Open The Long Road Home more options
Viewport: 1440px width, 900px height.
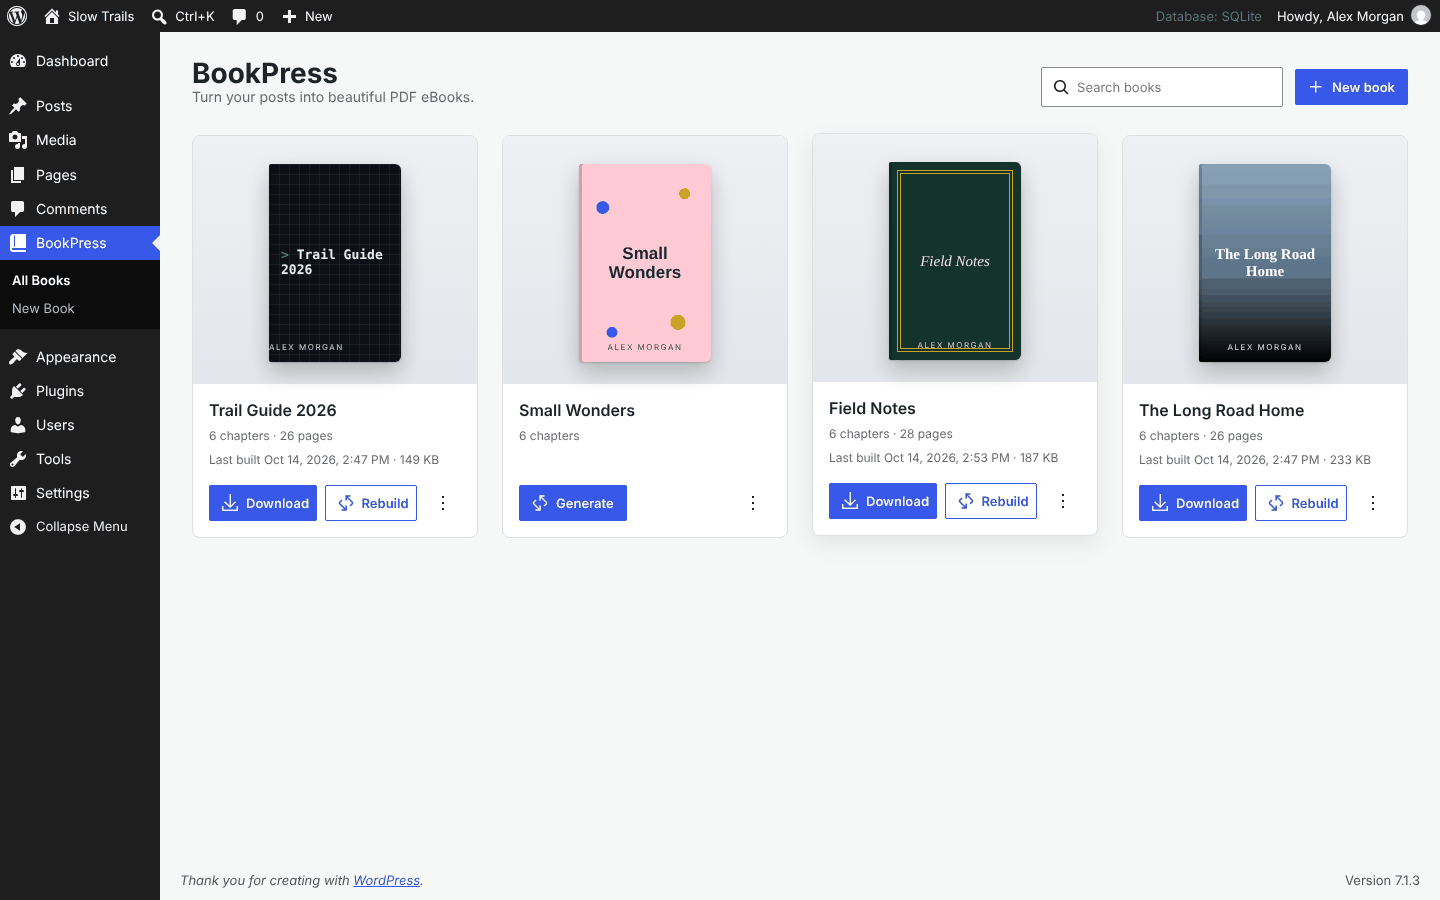pyautogui.click(x=1373, y=503)
